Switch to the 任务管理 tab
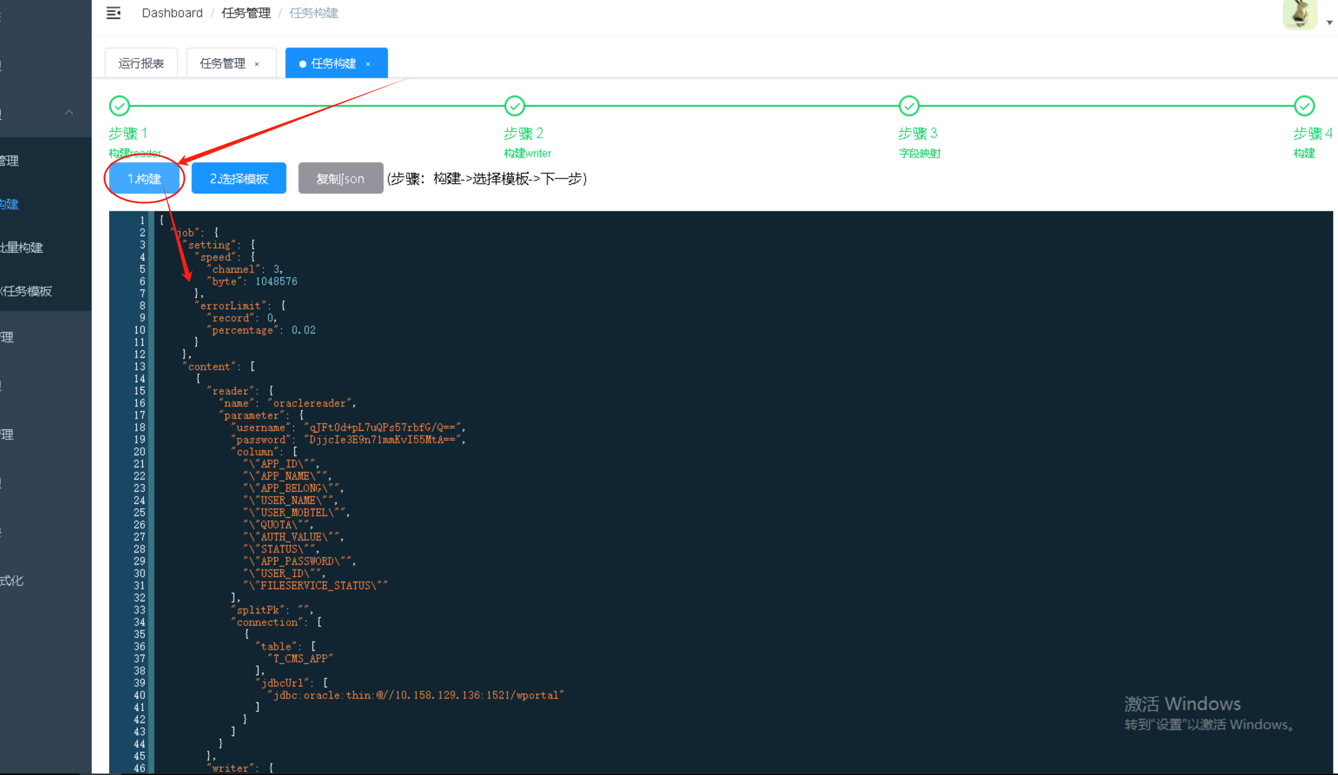This screenshot has height=775, width=1338. coord(230,63)
